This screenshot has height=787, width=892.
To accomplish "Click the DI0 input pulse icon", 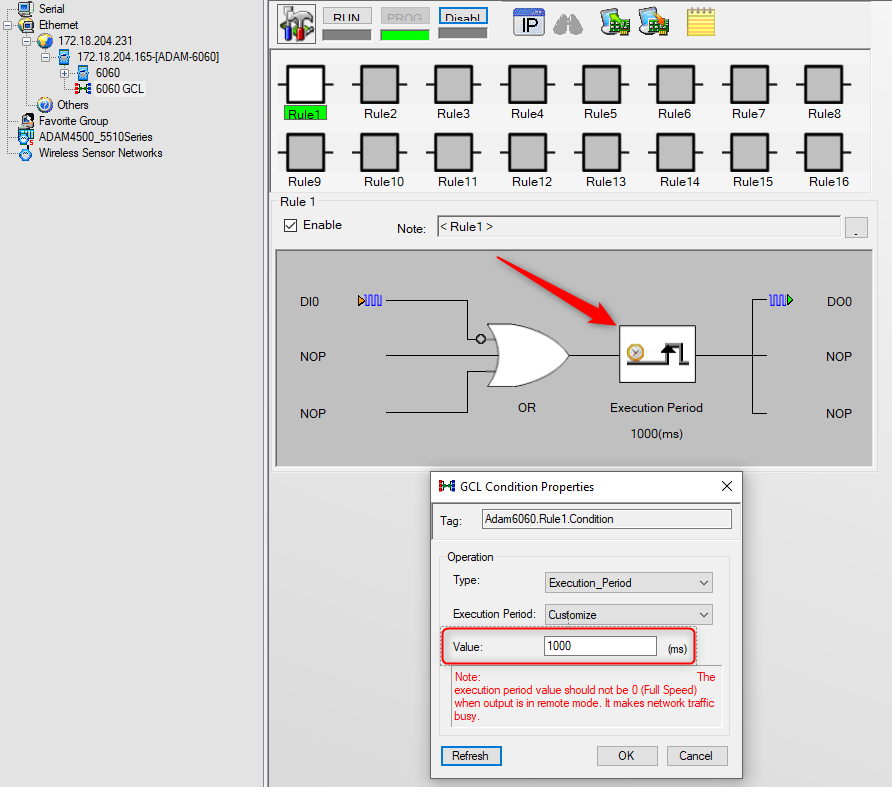I will [370, 300].
